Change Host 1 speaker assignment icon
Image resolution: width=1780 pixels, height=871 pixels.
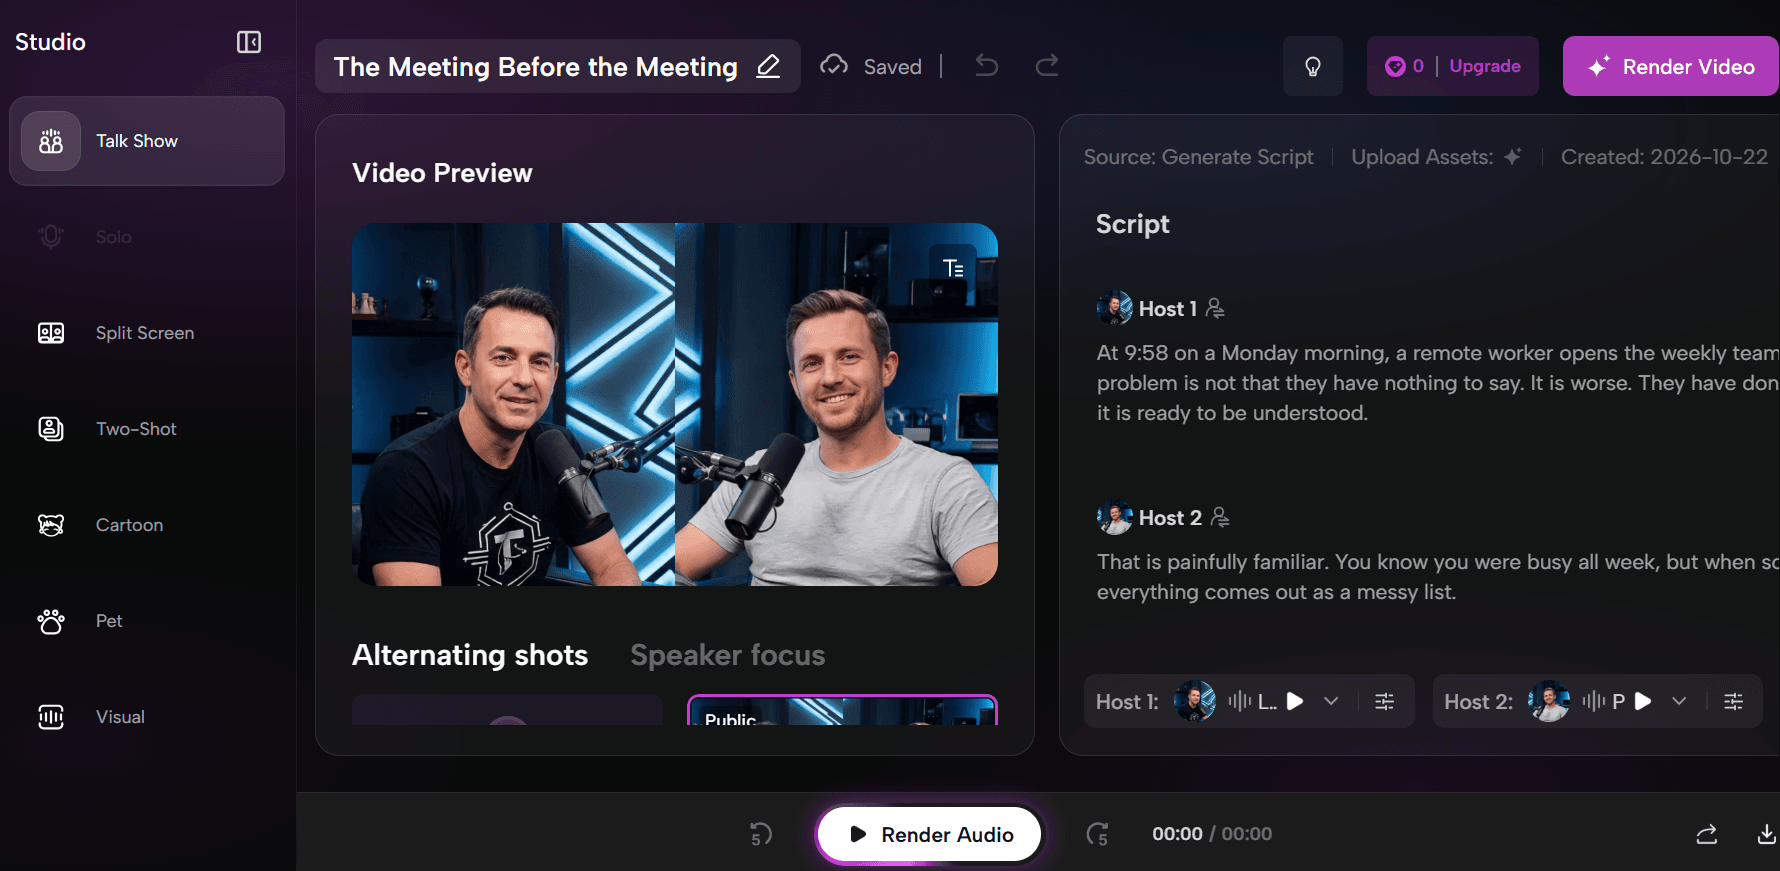[1215, 308]
